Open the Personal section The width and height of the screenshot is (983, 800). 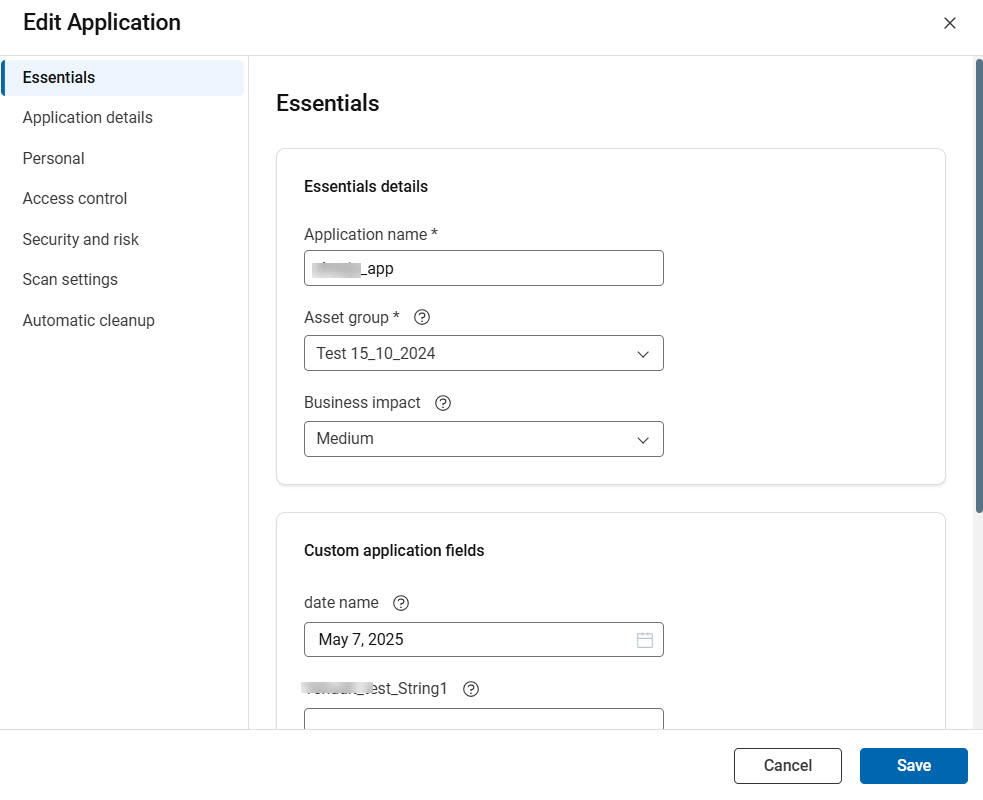(54, 159)
